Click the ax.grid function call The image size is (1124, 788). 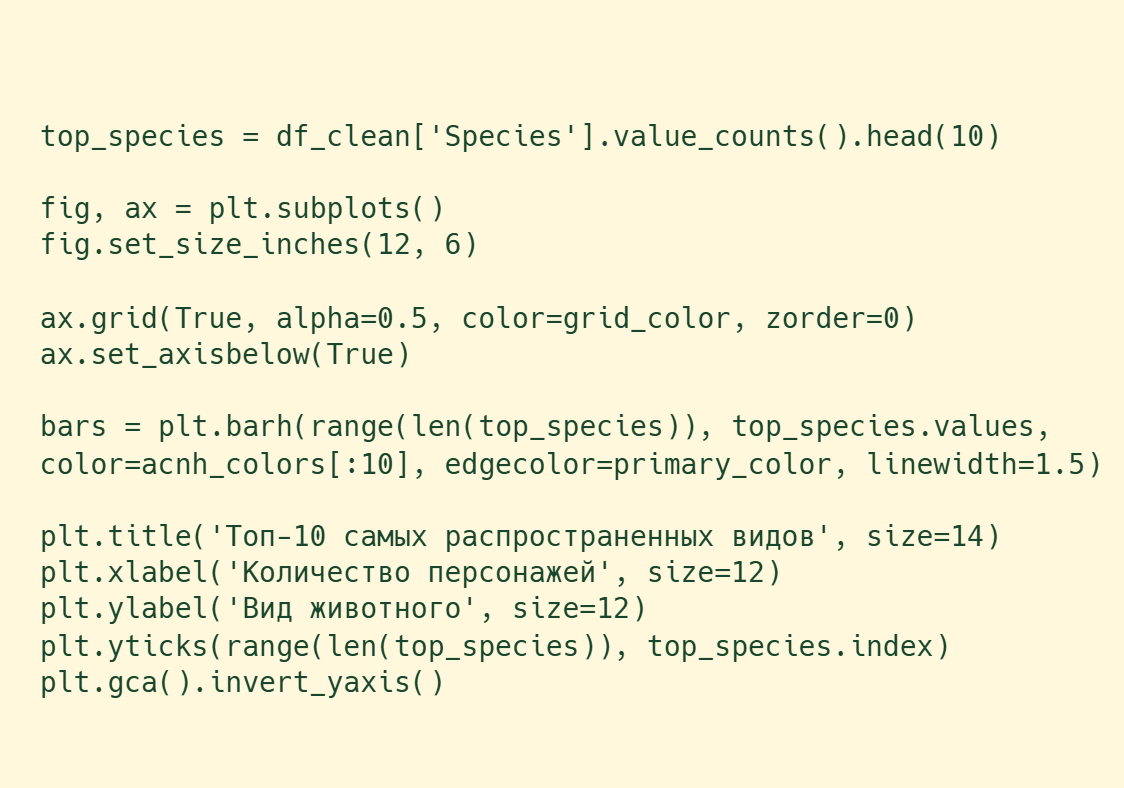pos(100,318)
